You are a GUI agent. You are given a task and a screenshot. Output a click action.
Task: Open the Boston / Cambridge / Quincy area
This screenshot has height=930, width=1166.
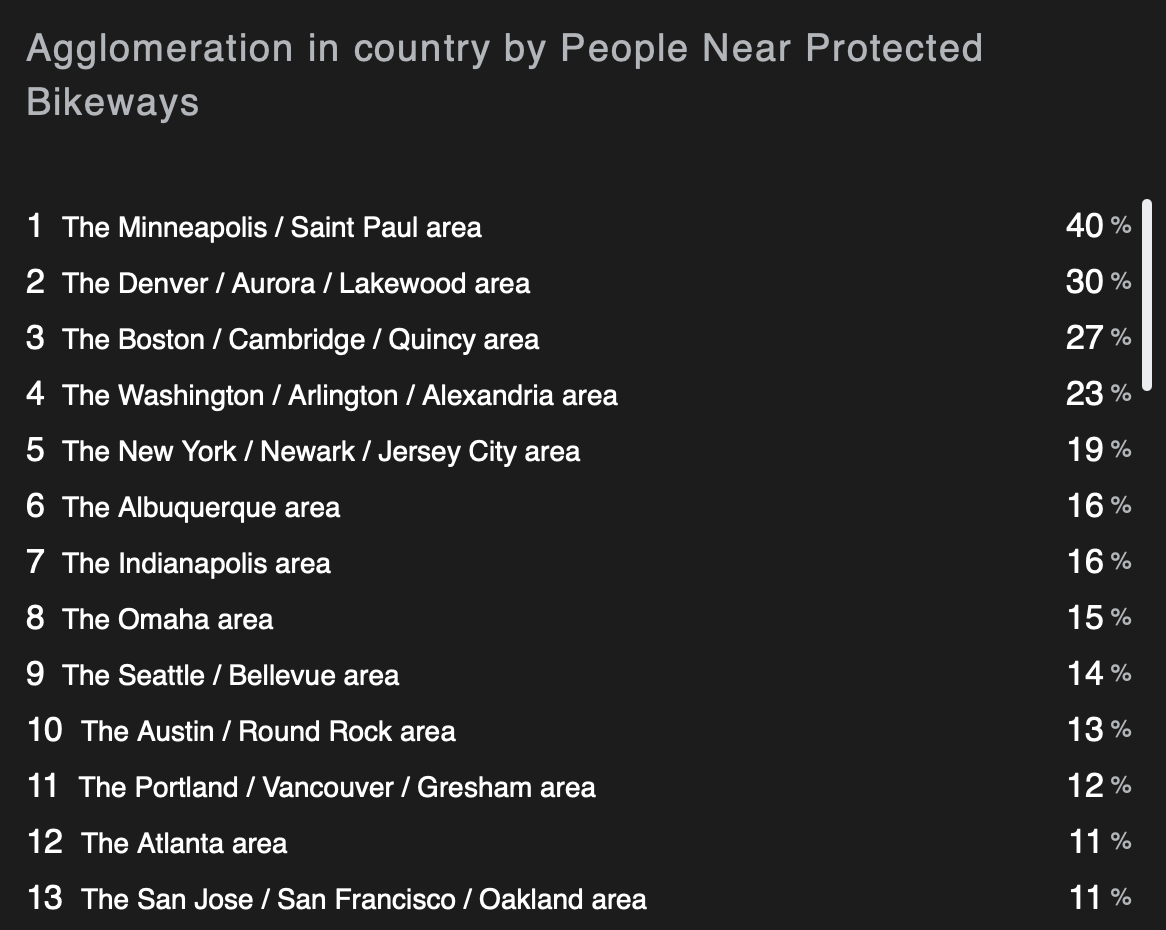(300, 339)
